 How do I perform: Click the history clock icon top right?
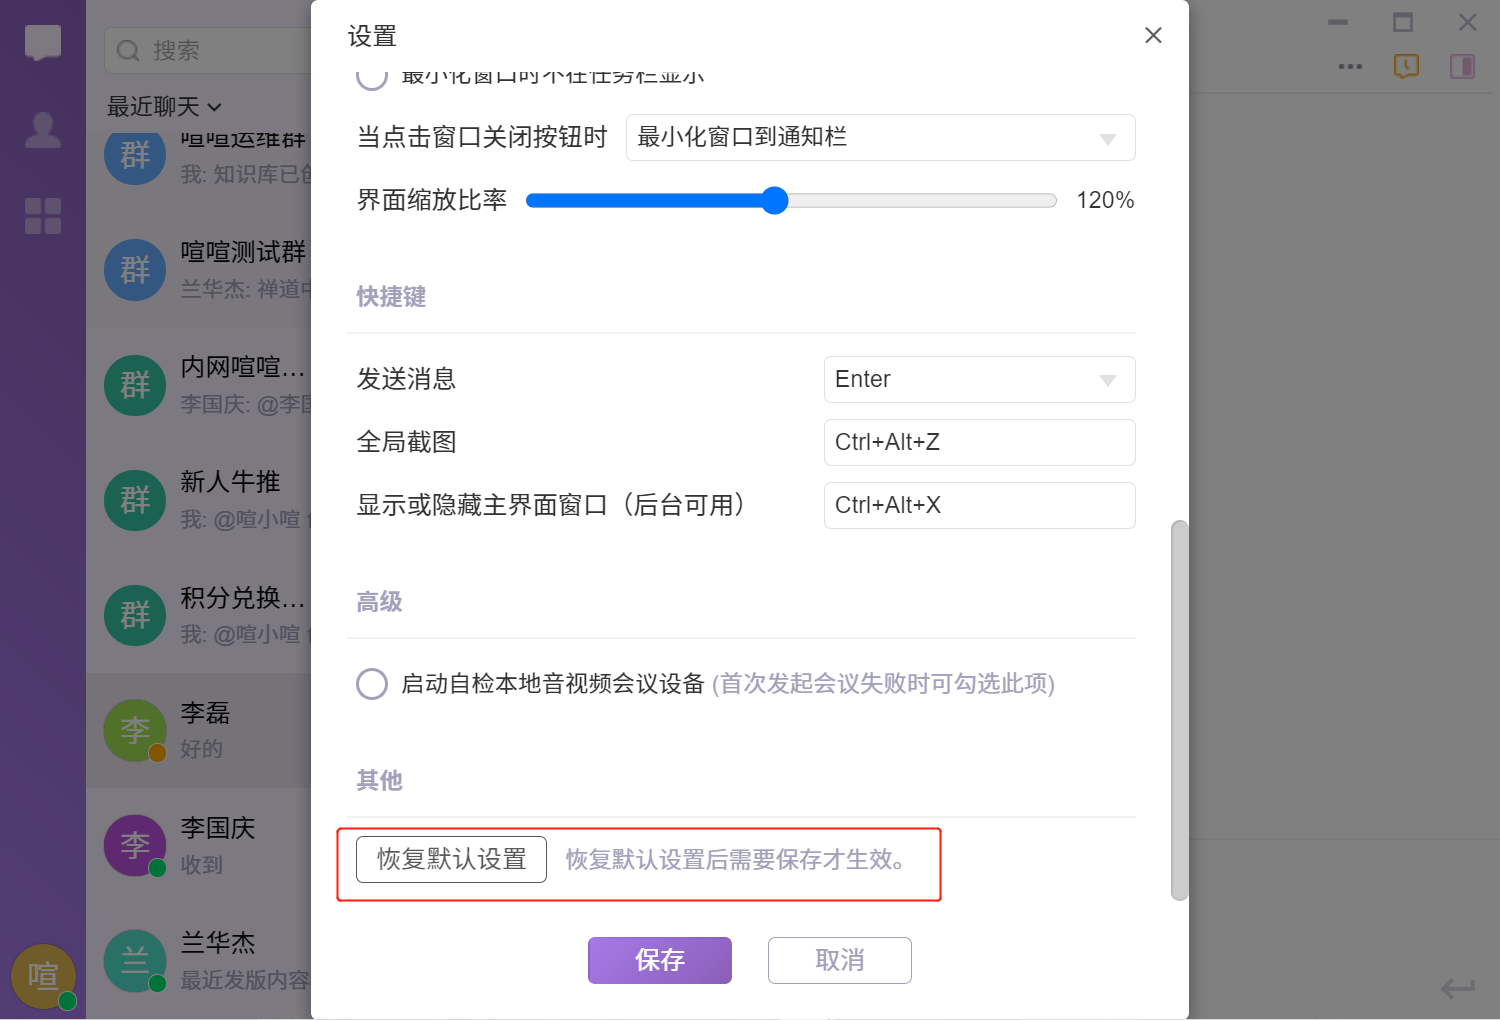click(x=1406, y=66)
